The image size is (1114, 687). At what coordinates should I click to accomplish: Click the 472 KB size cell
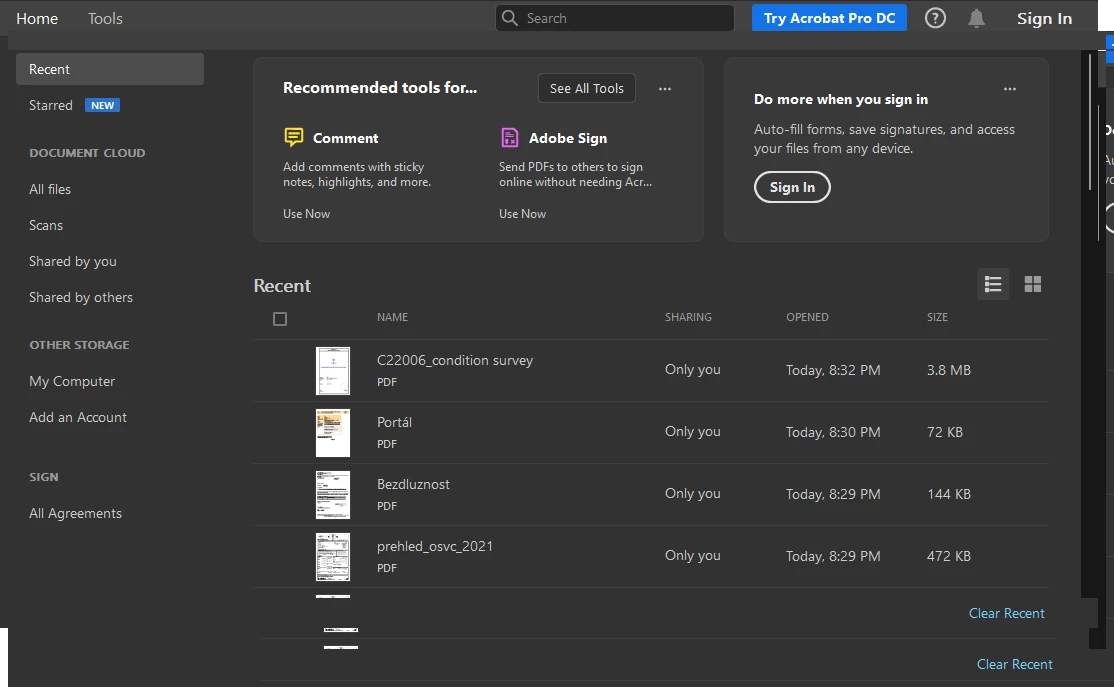(x=948, y=556)
